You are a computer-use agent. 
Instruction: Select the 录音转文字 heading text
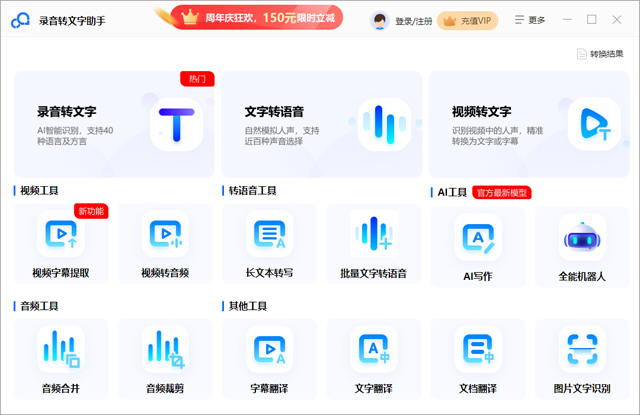(x=67, y=111)
